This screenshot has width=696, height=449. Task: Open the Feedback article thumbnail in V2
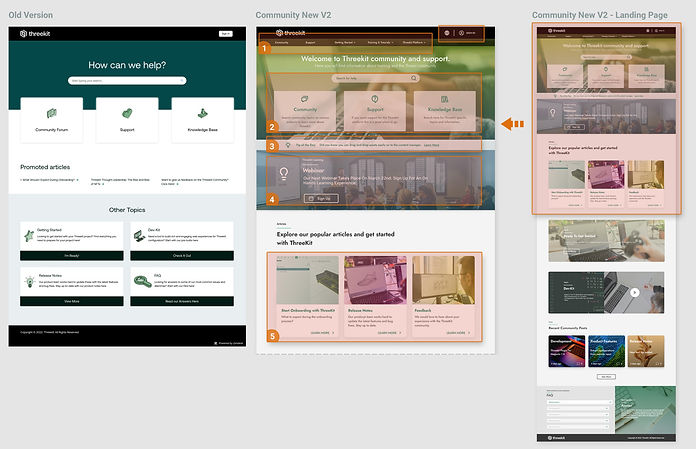pos(443,280)
